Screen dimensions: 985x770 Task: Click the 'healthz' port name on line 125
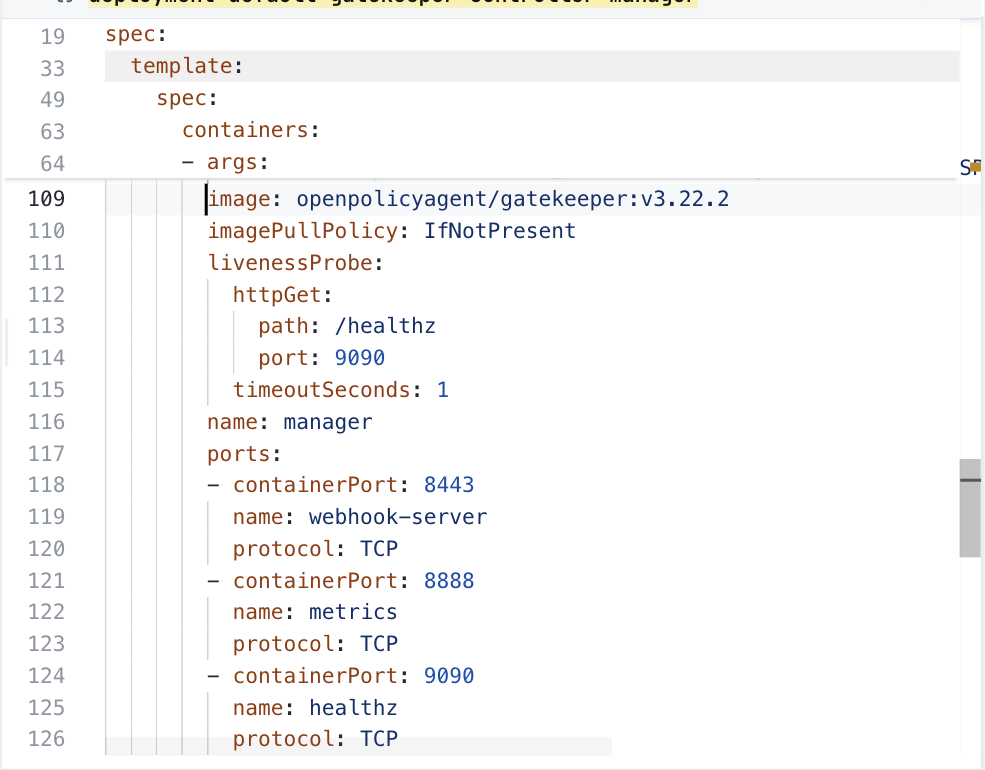point(353,708)
